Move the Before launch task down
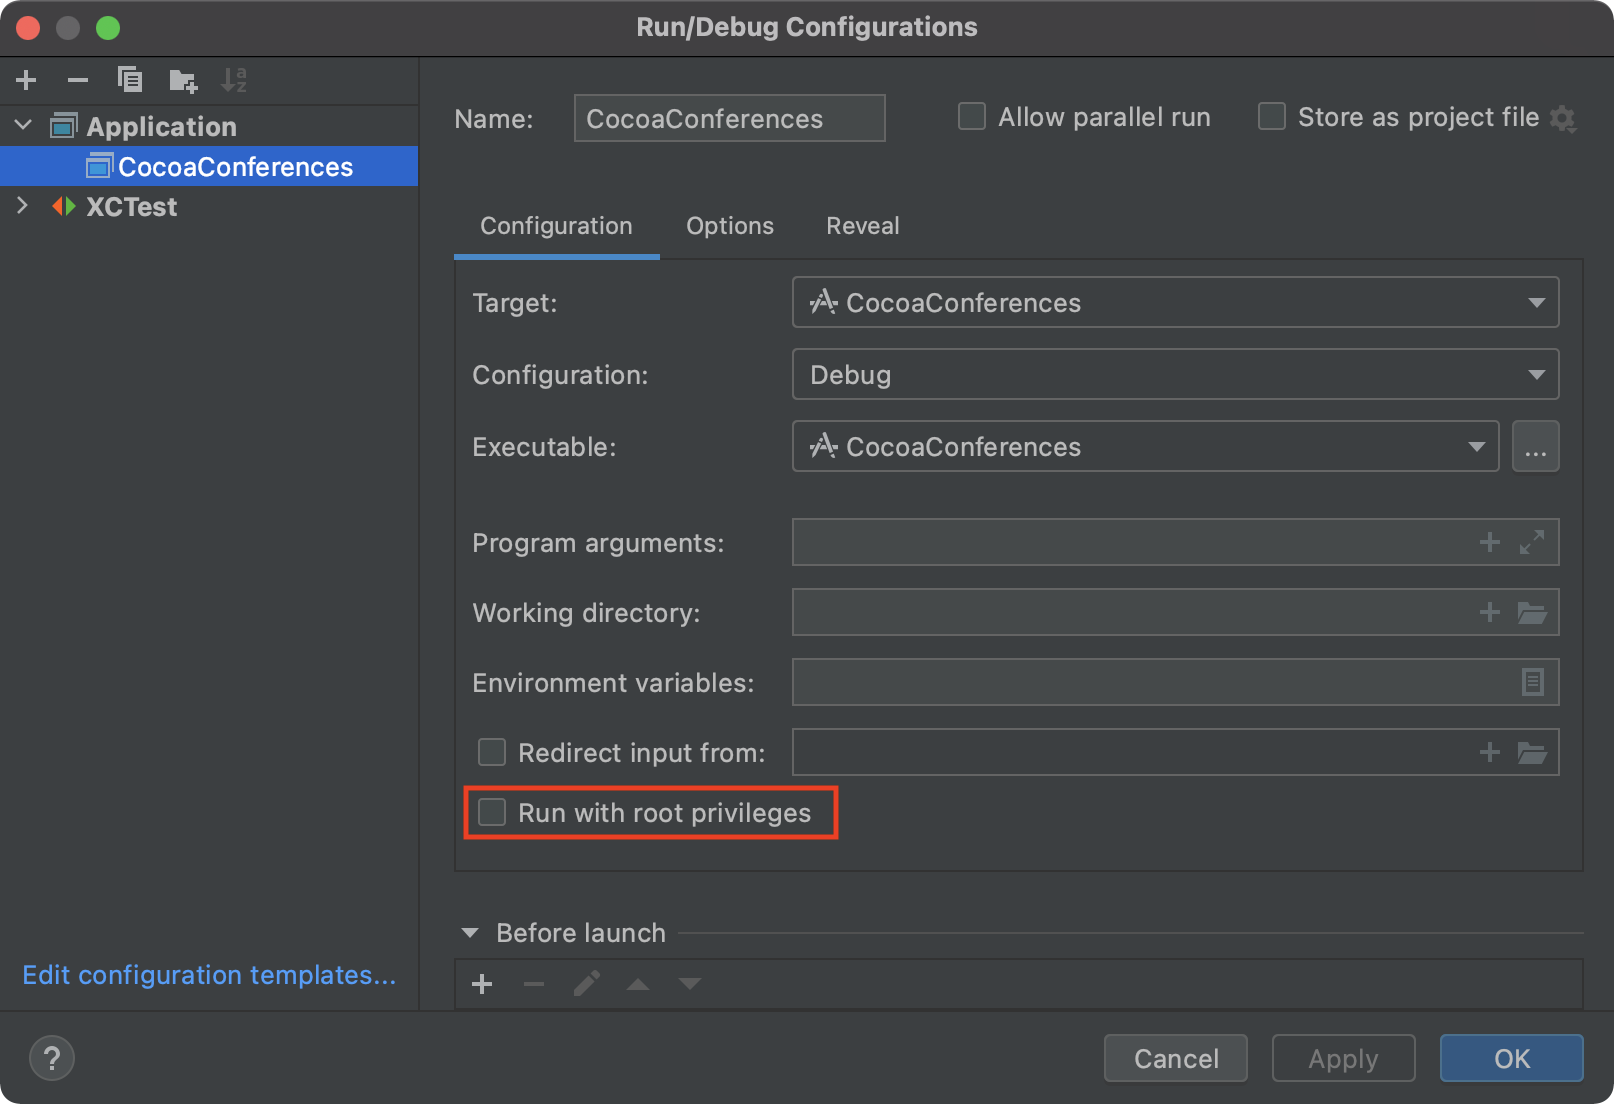 (x=690, y=984)
